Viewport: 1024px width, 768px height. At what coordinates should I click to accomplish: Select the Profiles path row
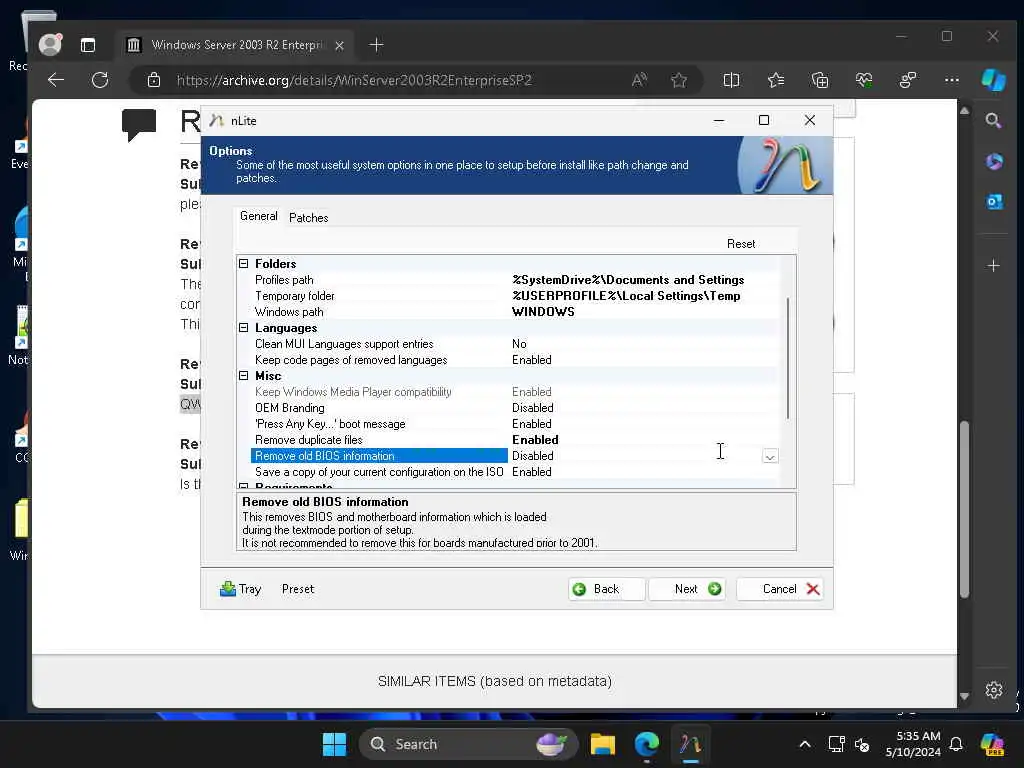[507, 280]
